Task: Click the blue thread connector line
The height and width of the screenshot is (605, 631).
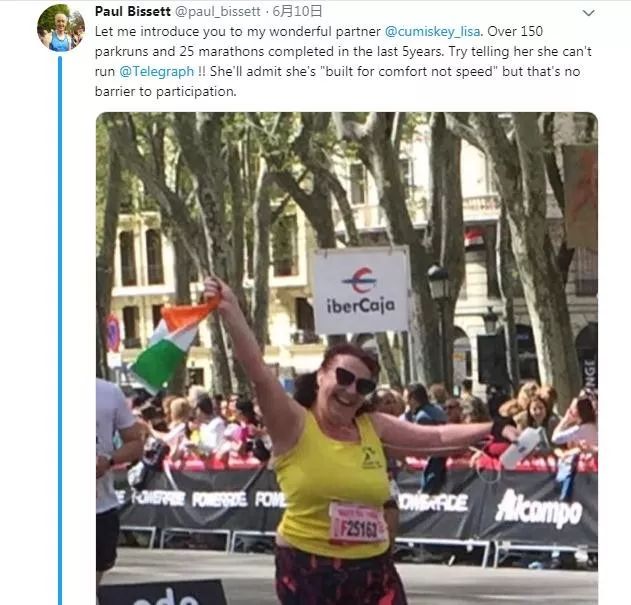Action: tap(60, 330)
